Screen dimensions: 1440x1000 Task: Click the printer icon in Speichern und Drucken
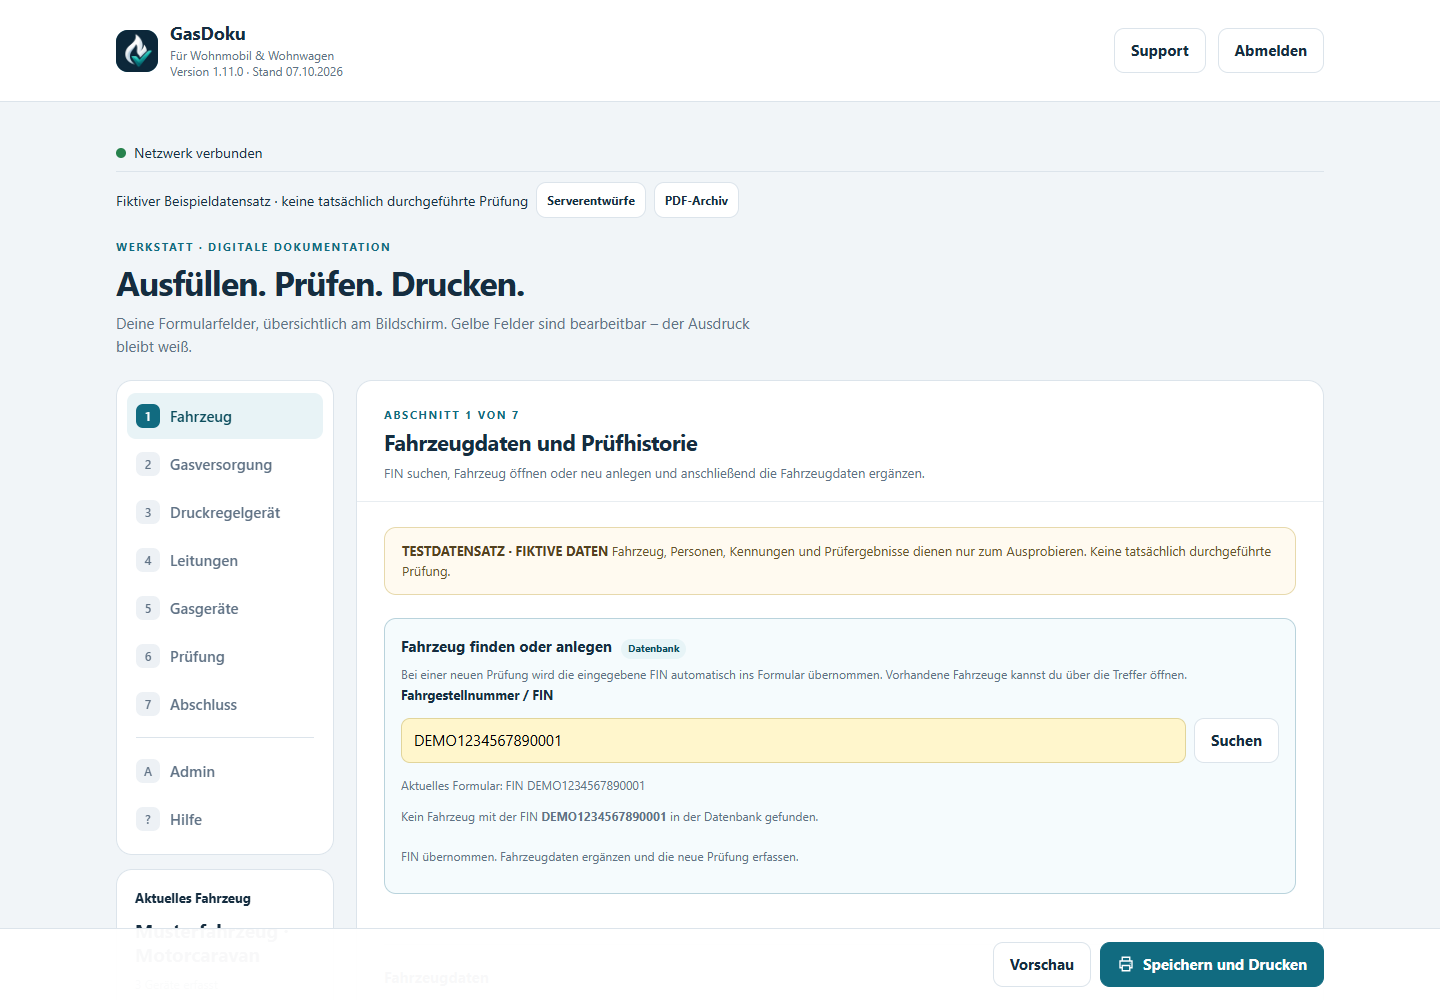(x=1126, y=964)
